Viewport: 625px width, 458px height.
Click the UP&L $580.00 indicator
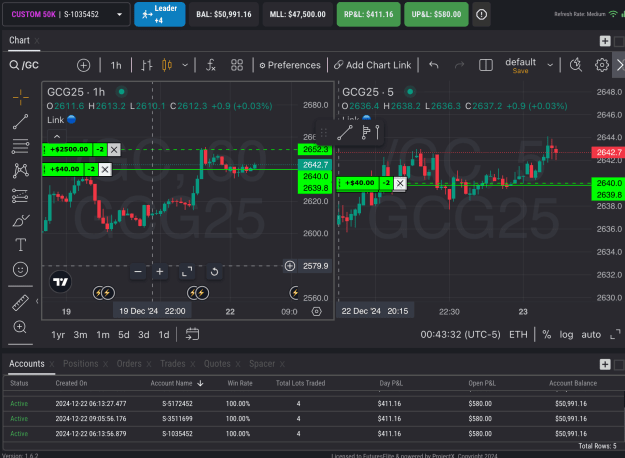(x=436, y=14)
